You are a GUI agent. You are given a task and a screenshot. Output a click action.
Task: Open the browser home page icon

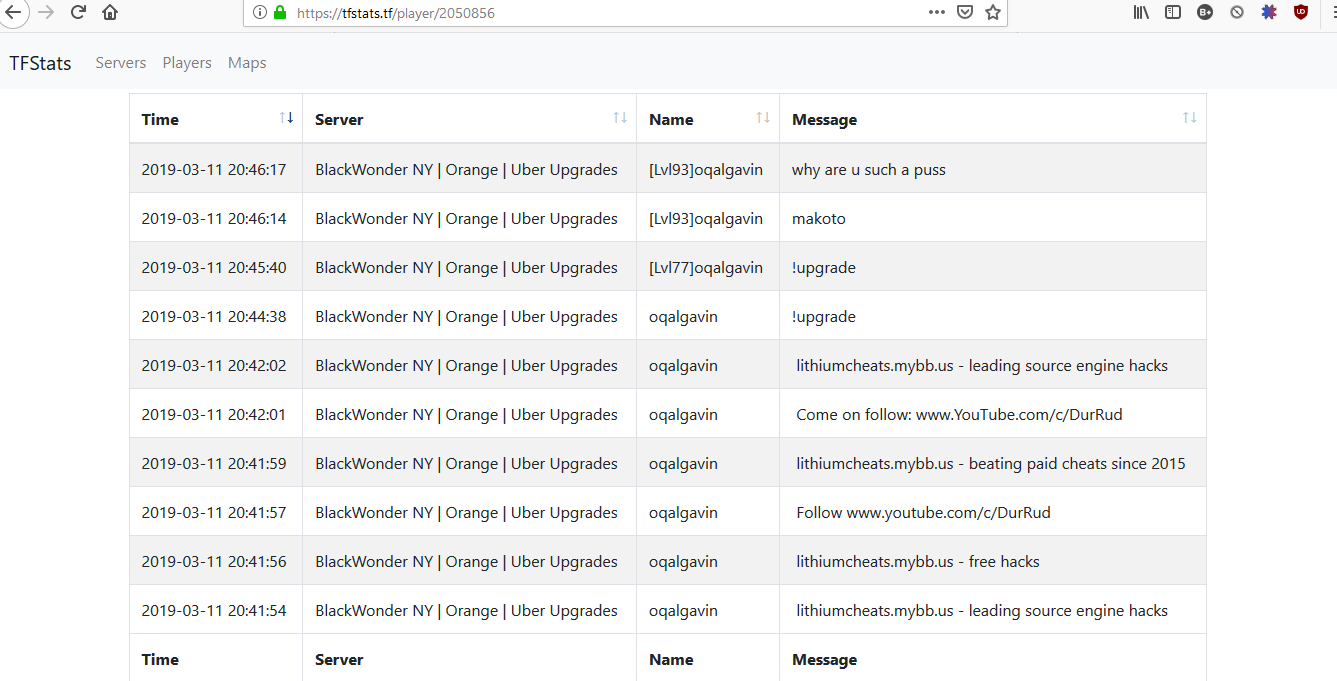coord(110,12)
